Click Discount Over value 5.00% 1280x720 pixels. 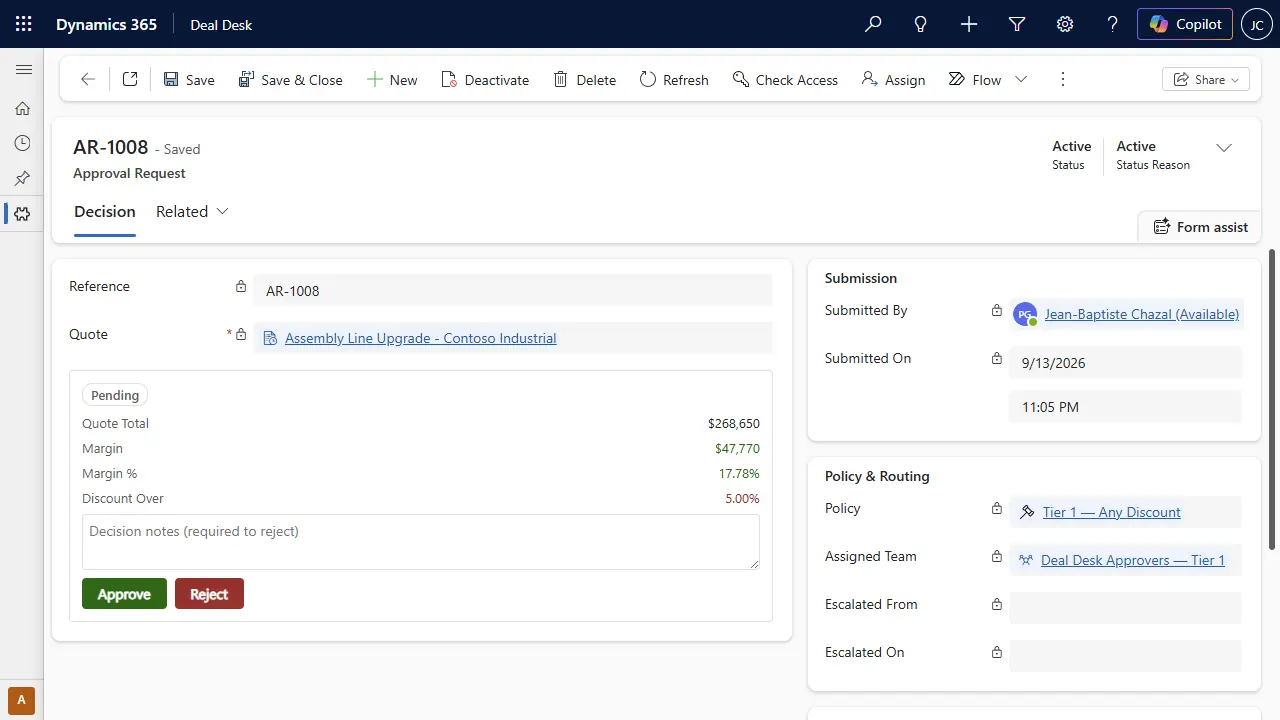point(742,499)
